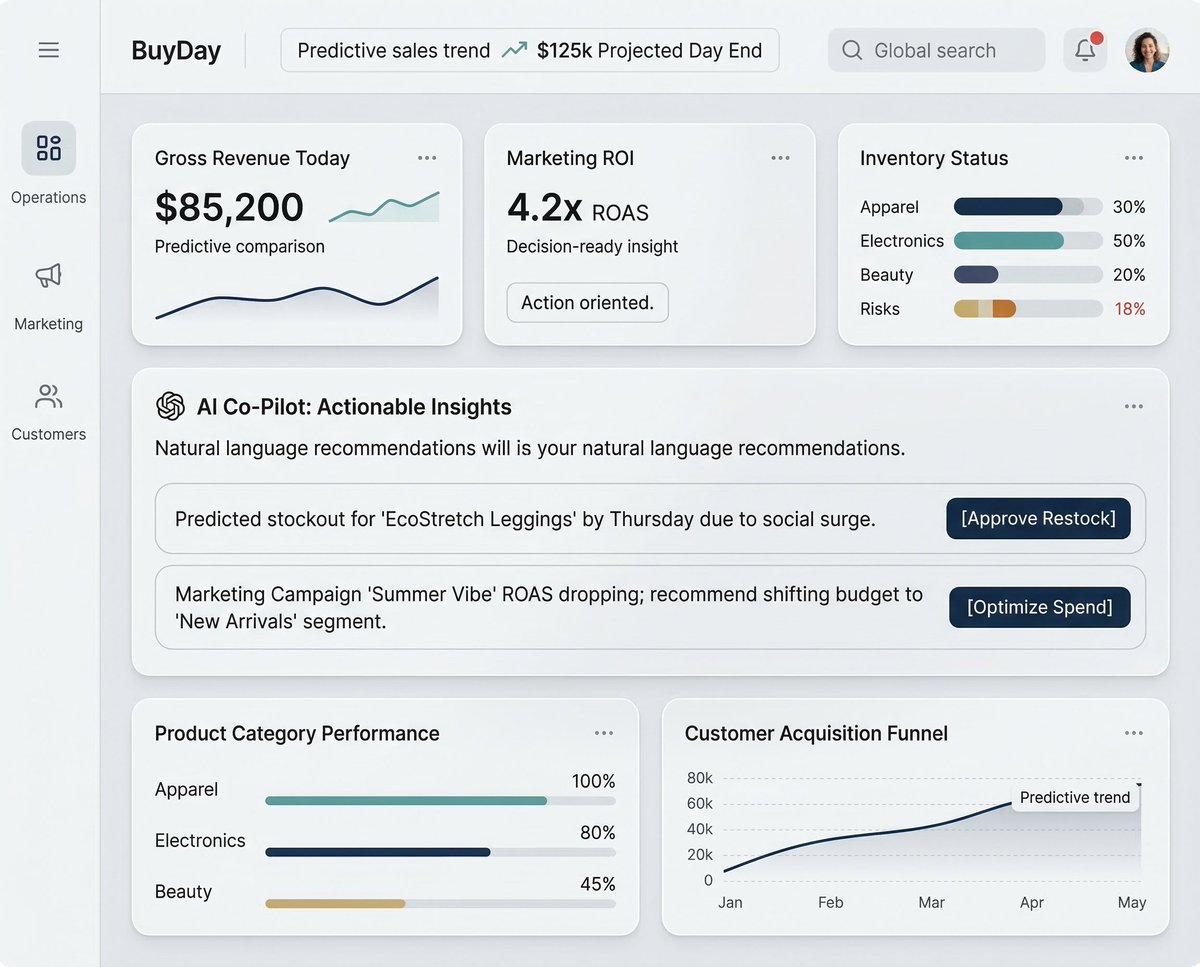
Task: Click the Electronics inventory progress bar
Action: coord(1028,241)
